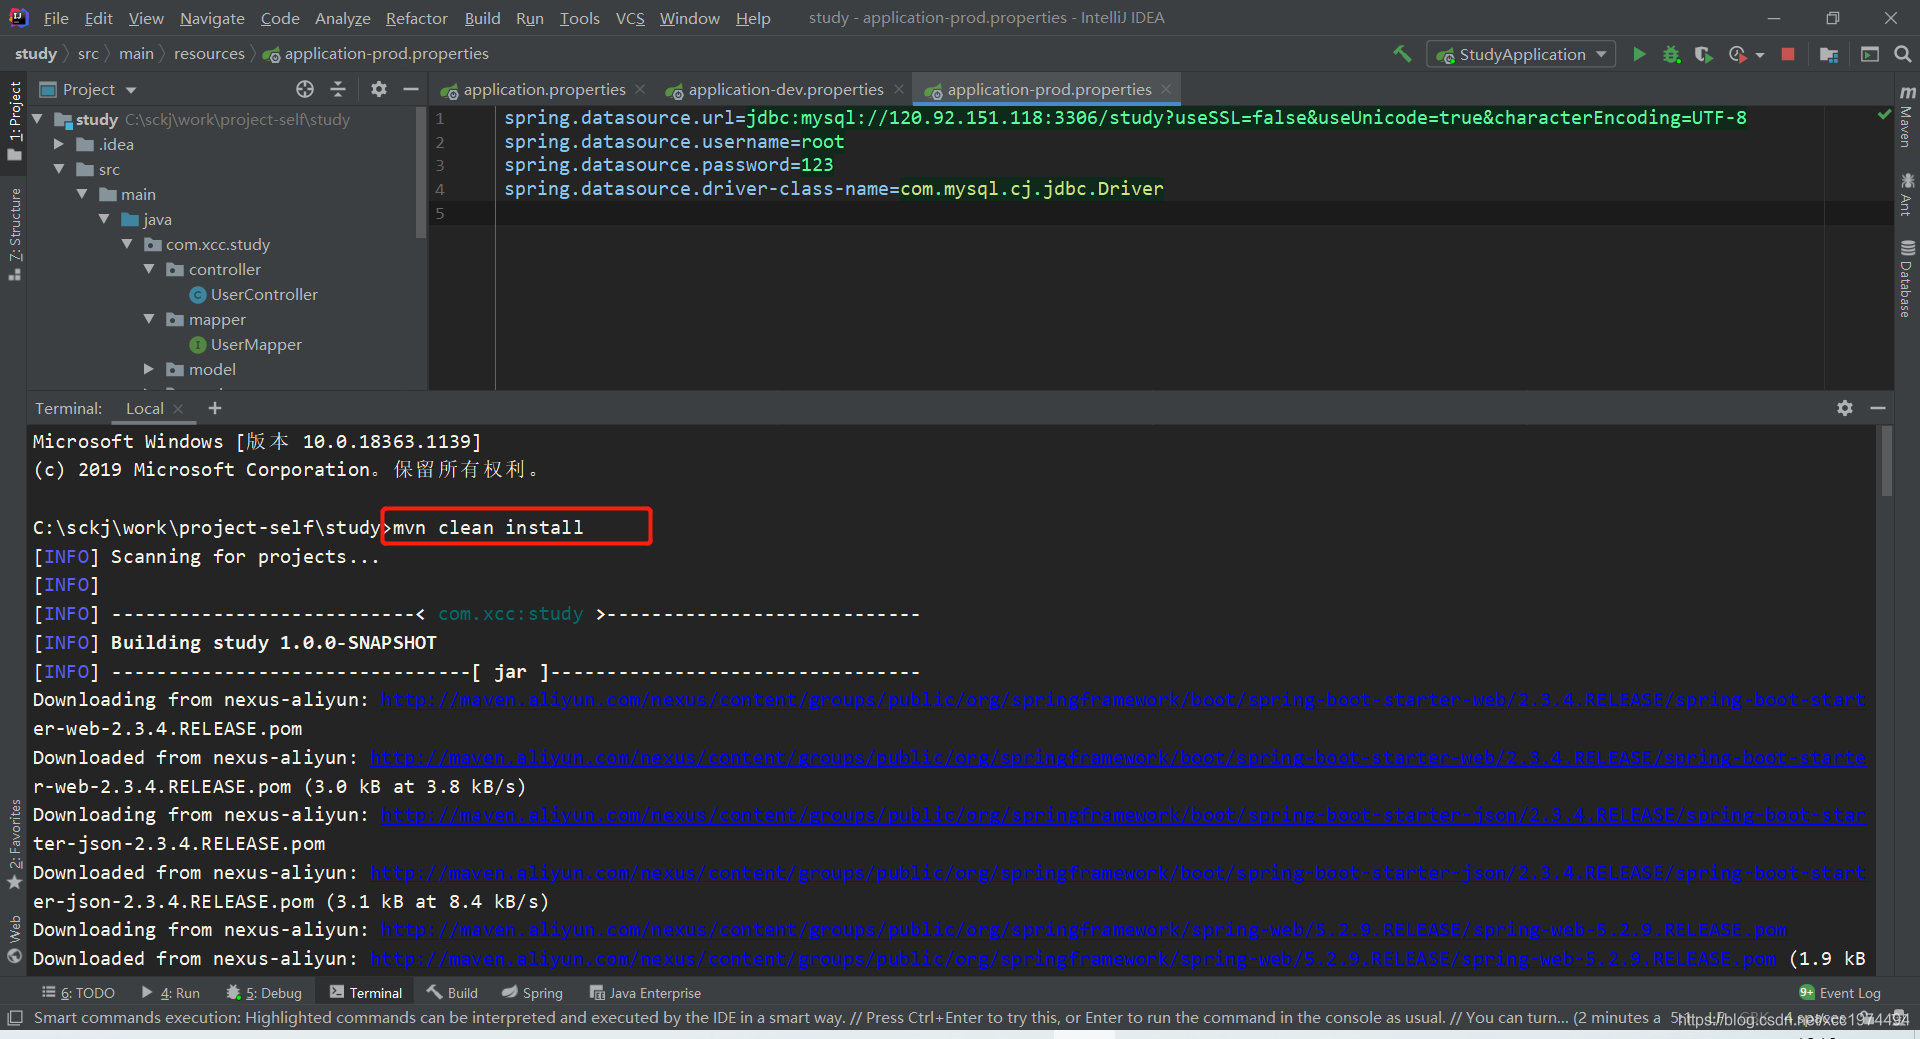Viewport: 1920px width, 1039px height.
Task: Open the spring-web-5.2.9.RELEASE.pom Downloading link
Action: tap(1083, 929)
